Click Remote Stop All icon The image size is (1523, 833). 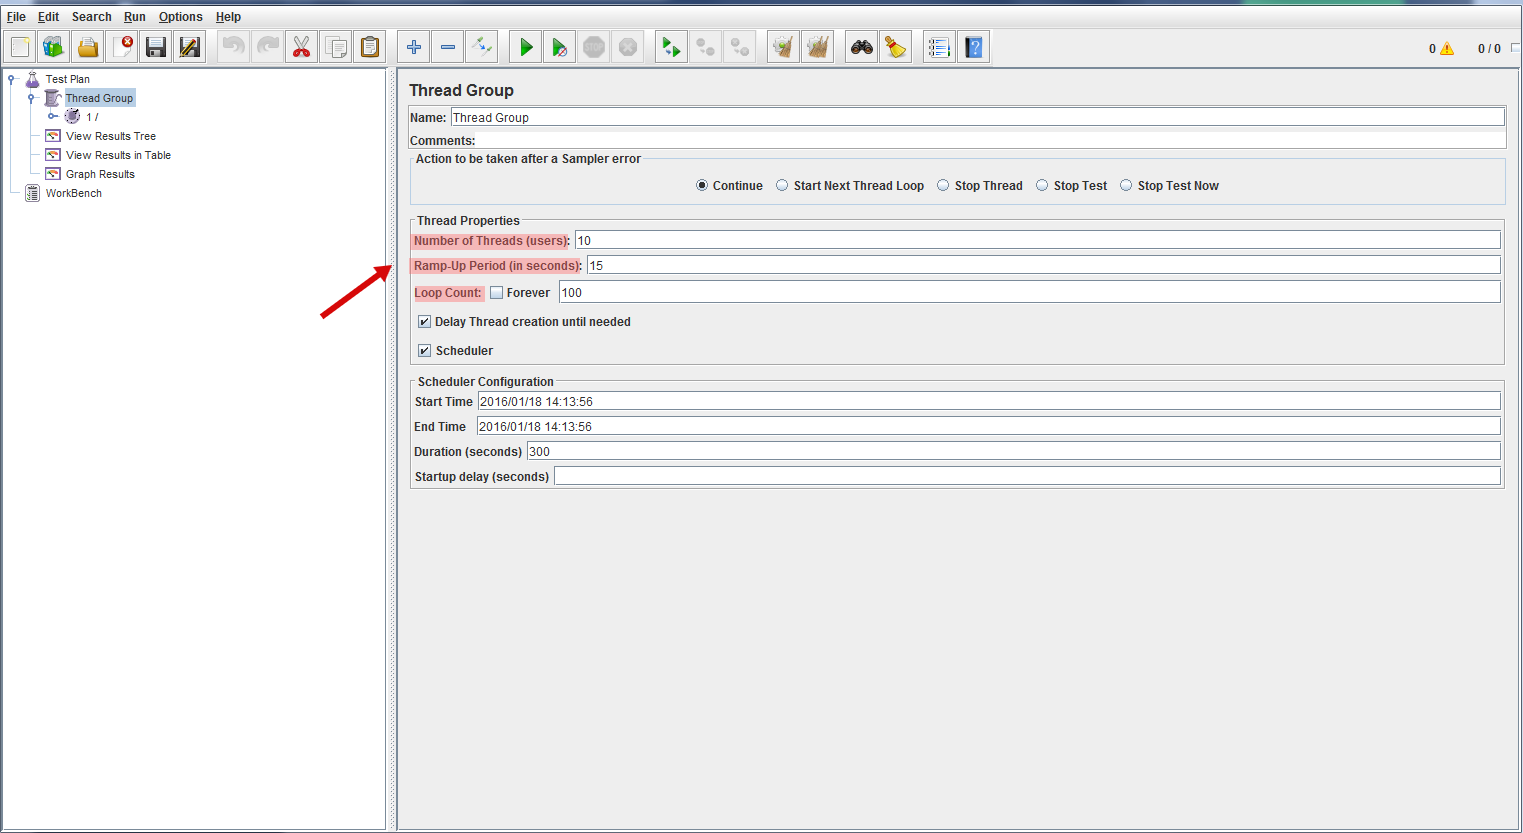[706, 47]
